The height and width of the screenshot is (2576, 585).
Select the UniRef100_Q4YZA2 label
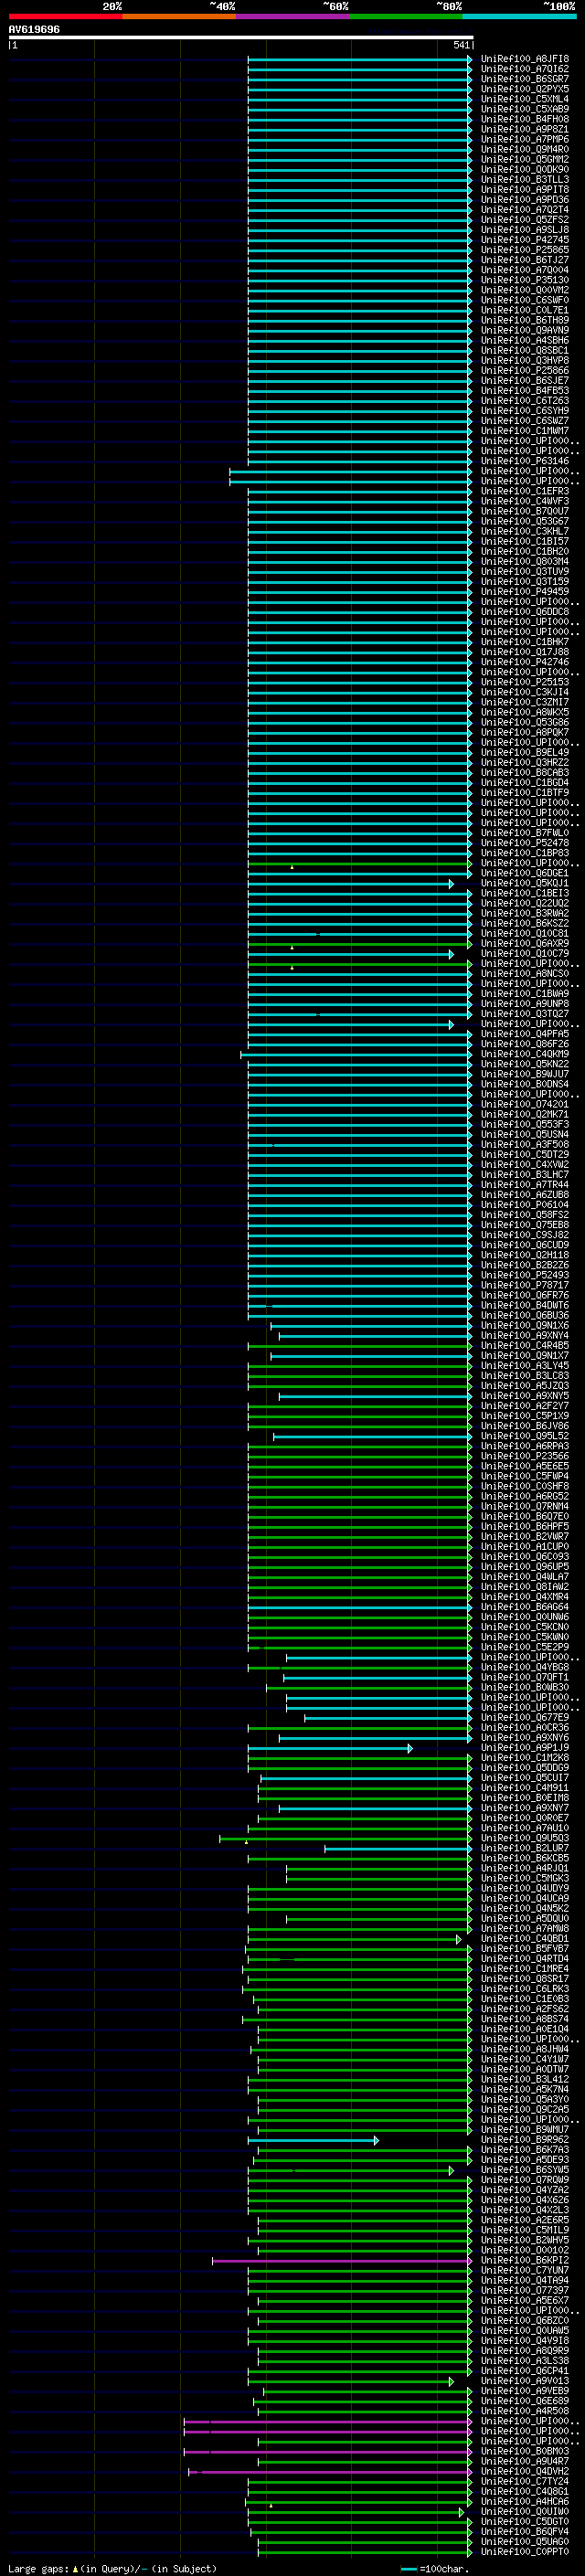[x=525, y=2190]
